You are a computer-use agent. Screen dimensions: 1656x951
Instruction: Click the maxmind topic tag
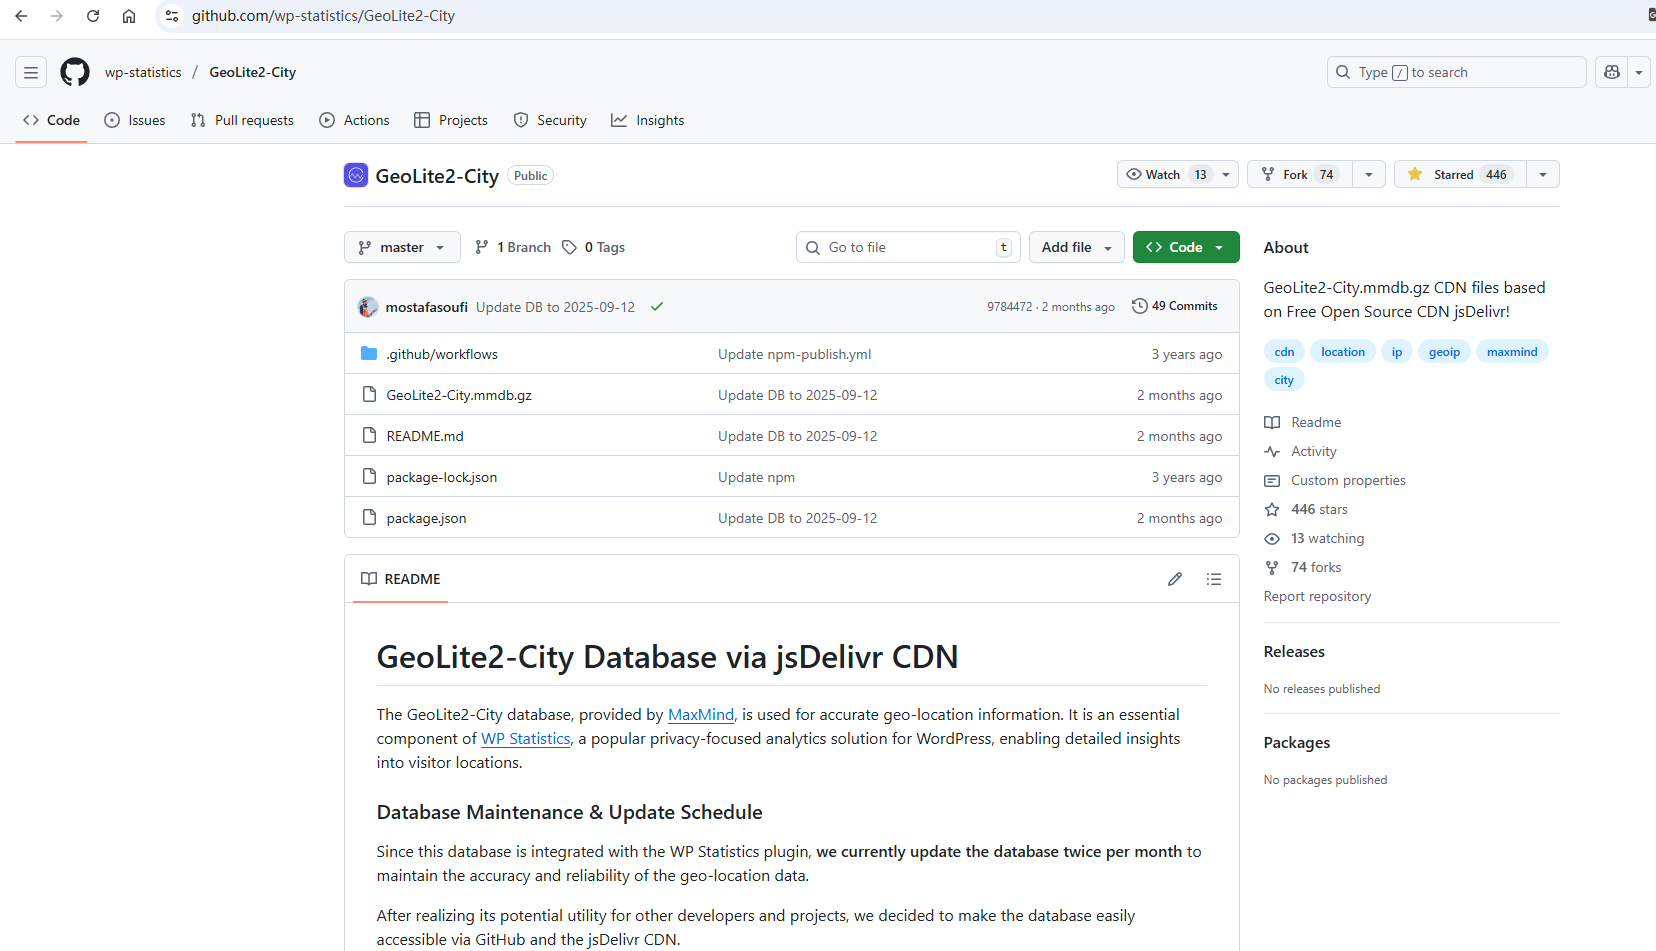point(1512,352)
